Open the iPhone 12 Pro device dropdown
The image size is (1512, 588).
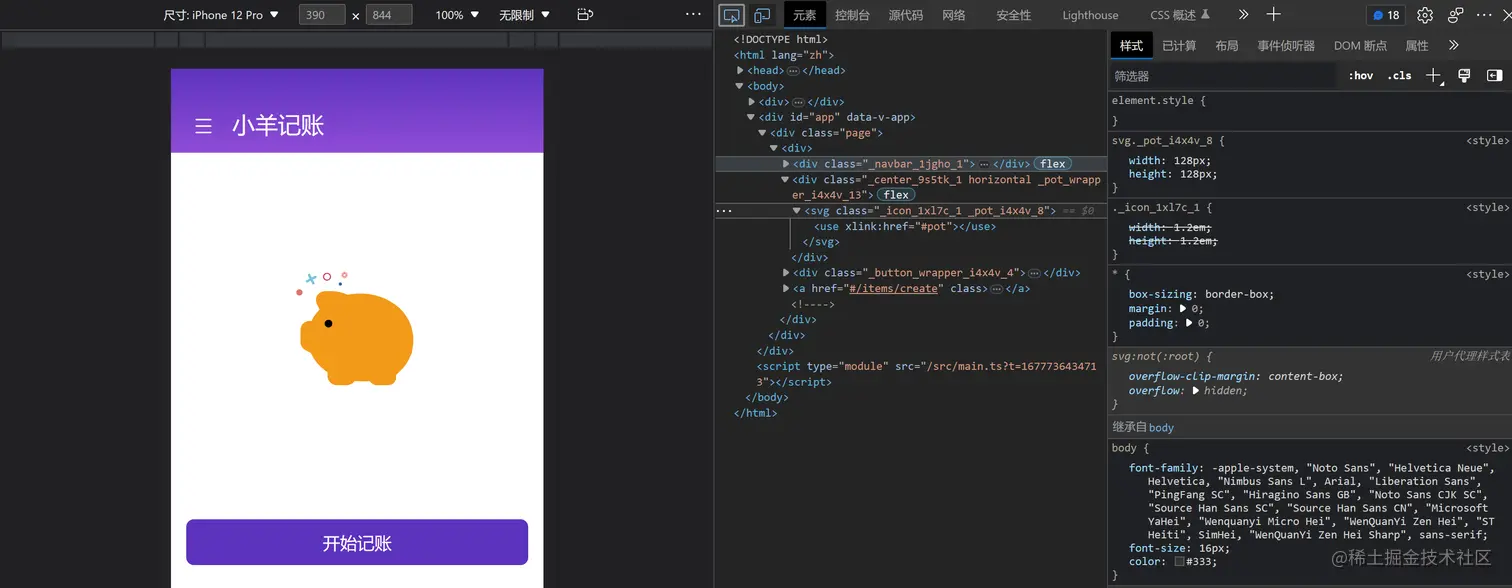point(222,15)
